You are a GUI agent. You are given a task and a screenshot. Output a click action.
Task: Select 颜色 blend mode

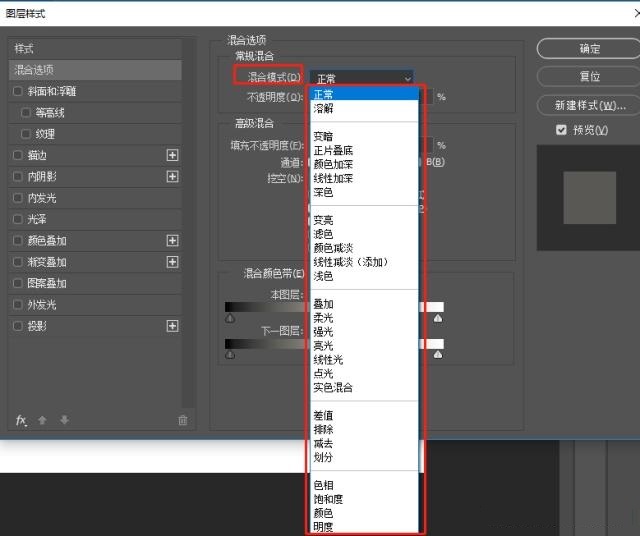click(x=364, y=513)
